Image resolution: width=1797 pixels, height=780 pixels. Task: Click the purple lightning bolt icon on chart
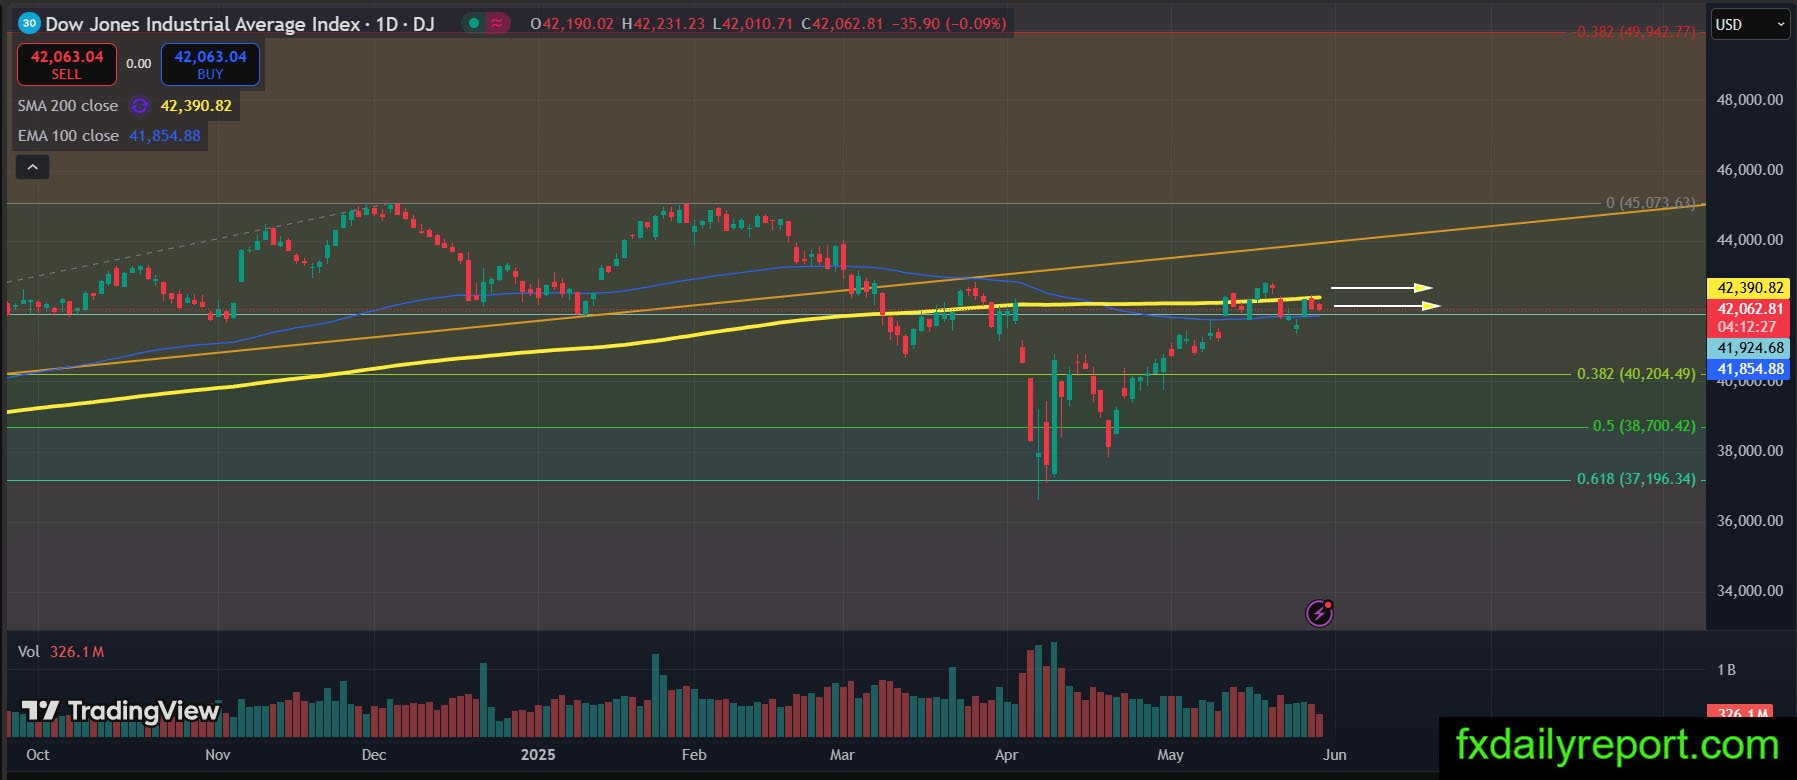pyautogui.click(x=1320, y=613)
